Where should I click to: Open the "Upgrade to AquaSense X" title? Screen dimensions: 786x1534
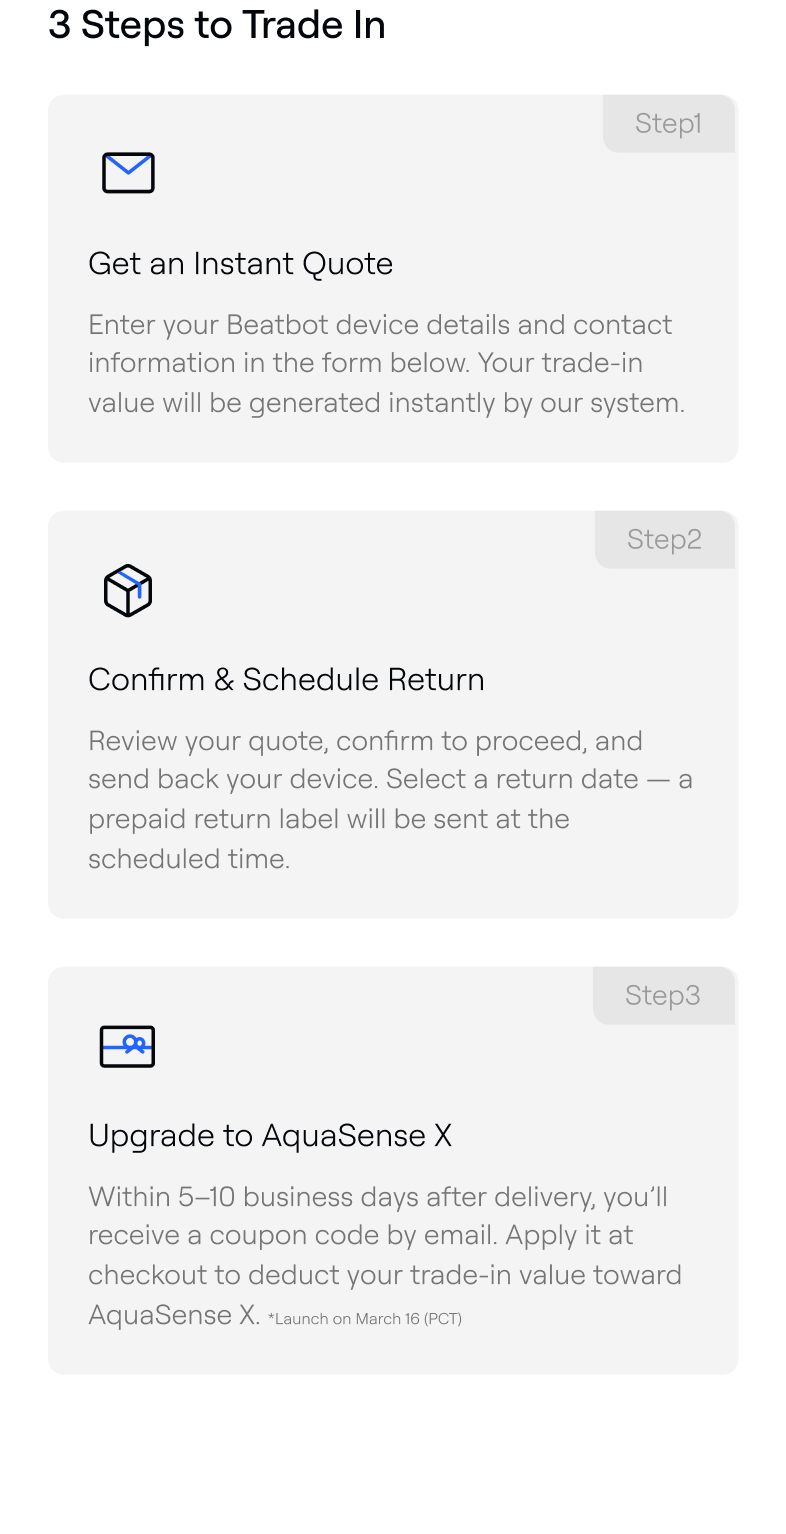pyautogui.click(x=270, y=1136)
